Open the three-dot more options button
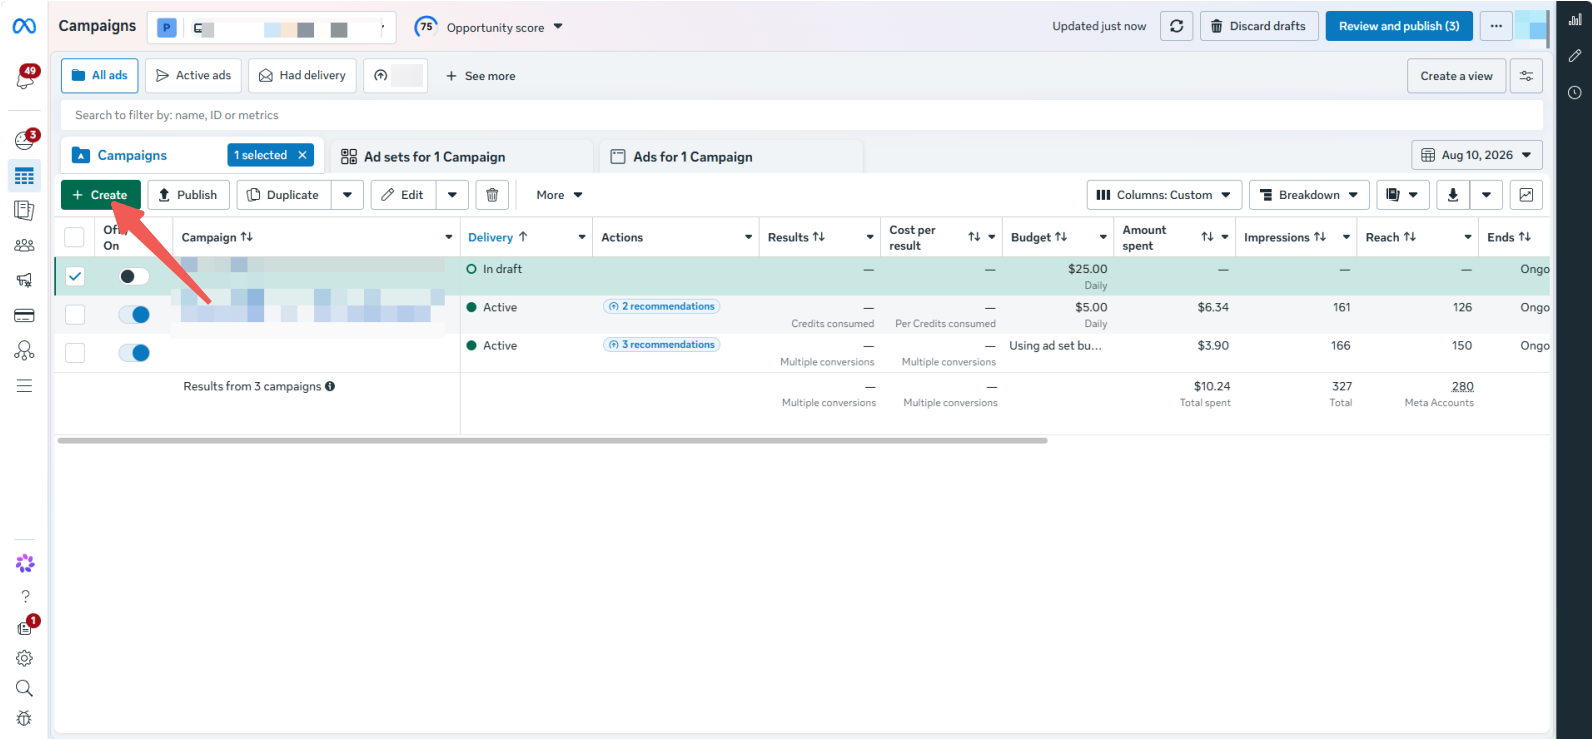 1495,26
